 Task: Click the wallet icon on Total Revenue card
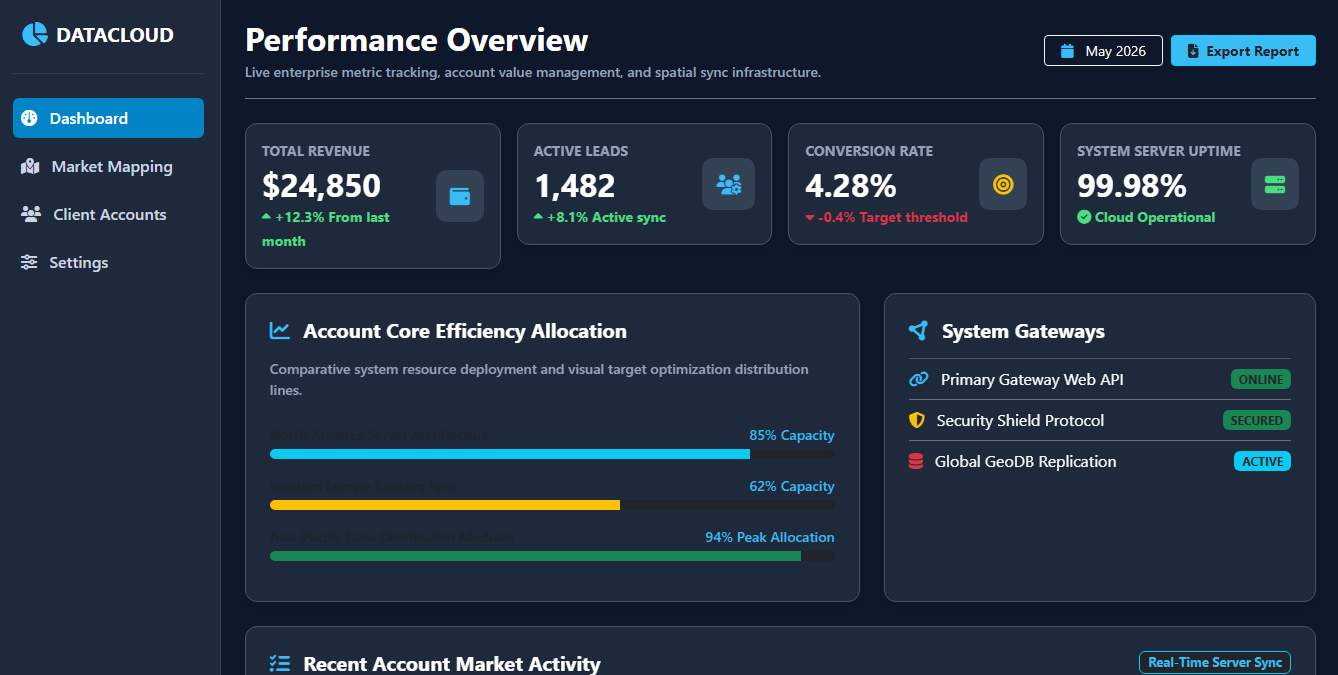pos(460,196)
